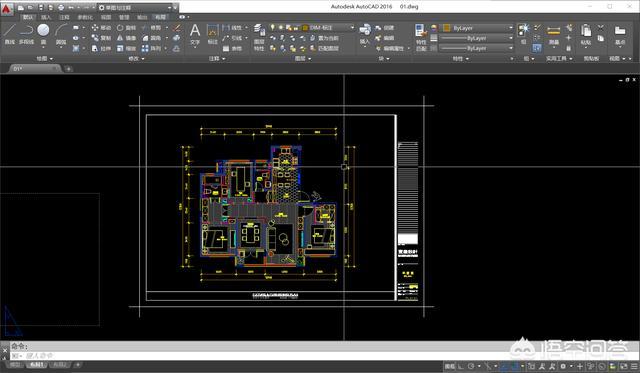
Task: Select the Dimension (标注) tool
Action: pos(213,34)
